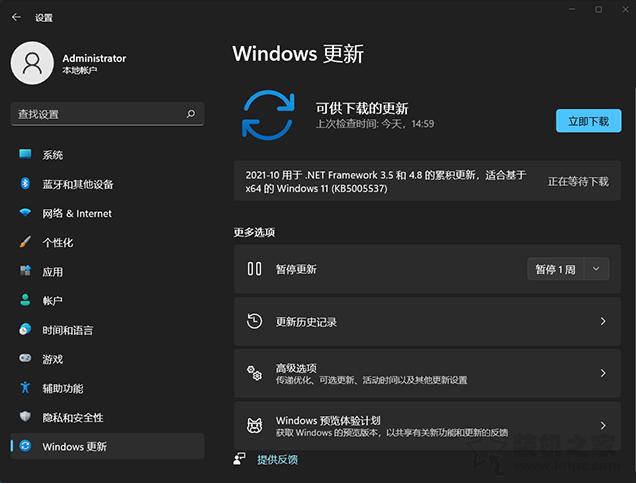Screen dimensions: 636x484
Task: Click the Bluetooth icon in sidebar
Action: point(25,183)
